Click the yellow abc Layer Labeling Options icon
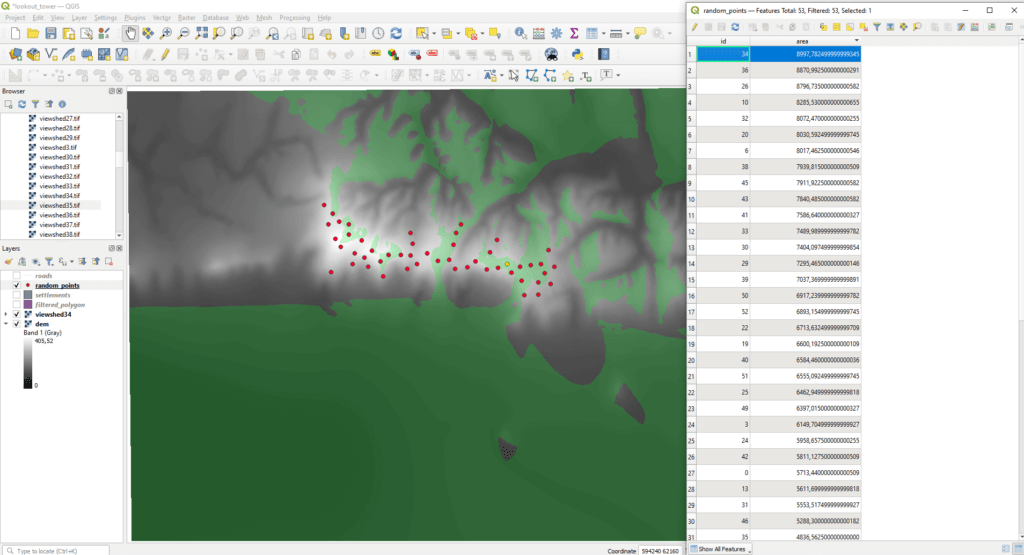The image size is (1024, 555). coord(375,54)
